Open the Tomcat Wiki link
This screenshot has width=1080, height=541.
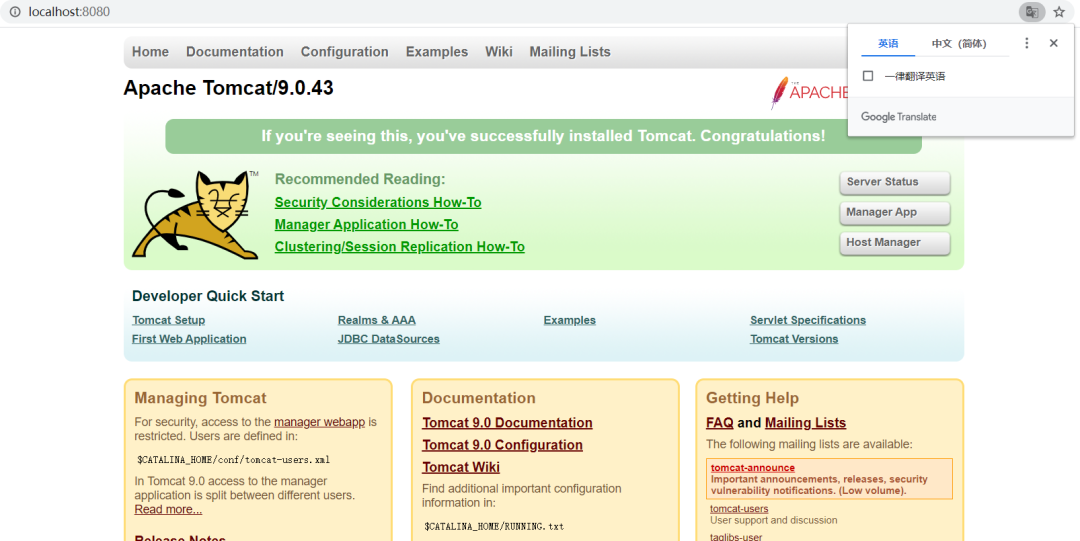coord(461,467)
